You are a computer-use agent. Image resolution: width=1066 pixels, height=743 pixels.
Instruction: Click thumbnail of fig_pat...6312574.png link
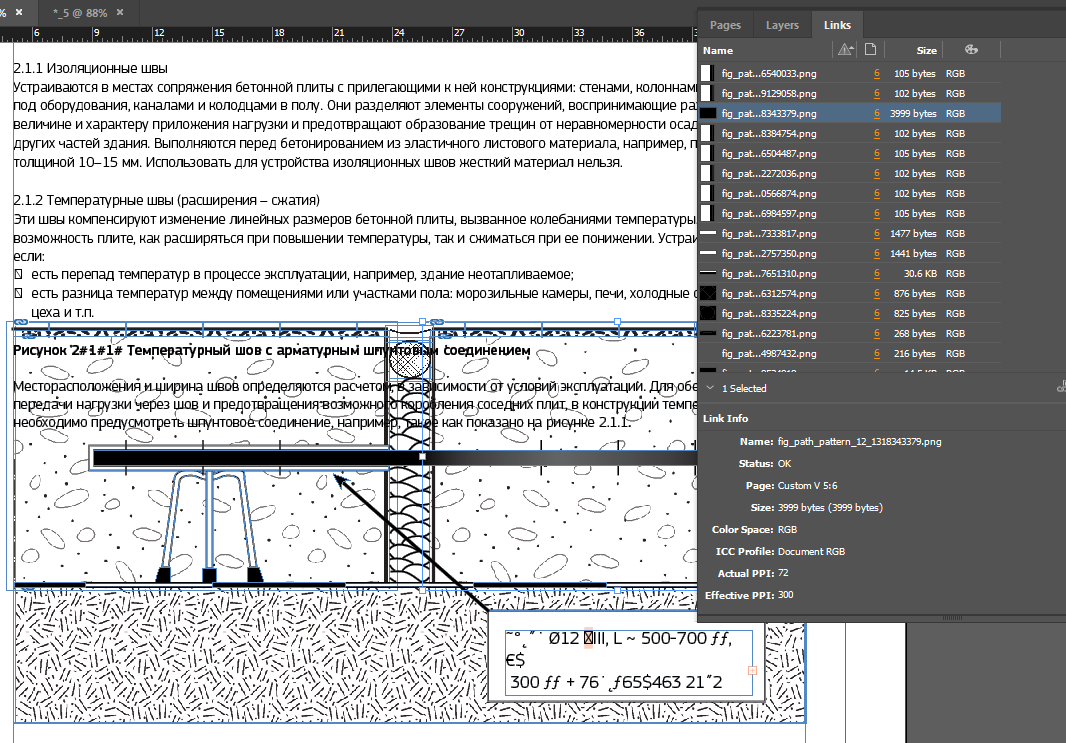tap(707, 293)
